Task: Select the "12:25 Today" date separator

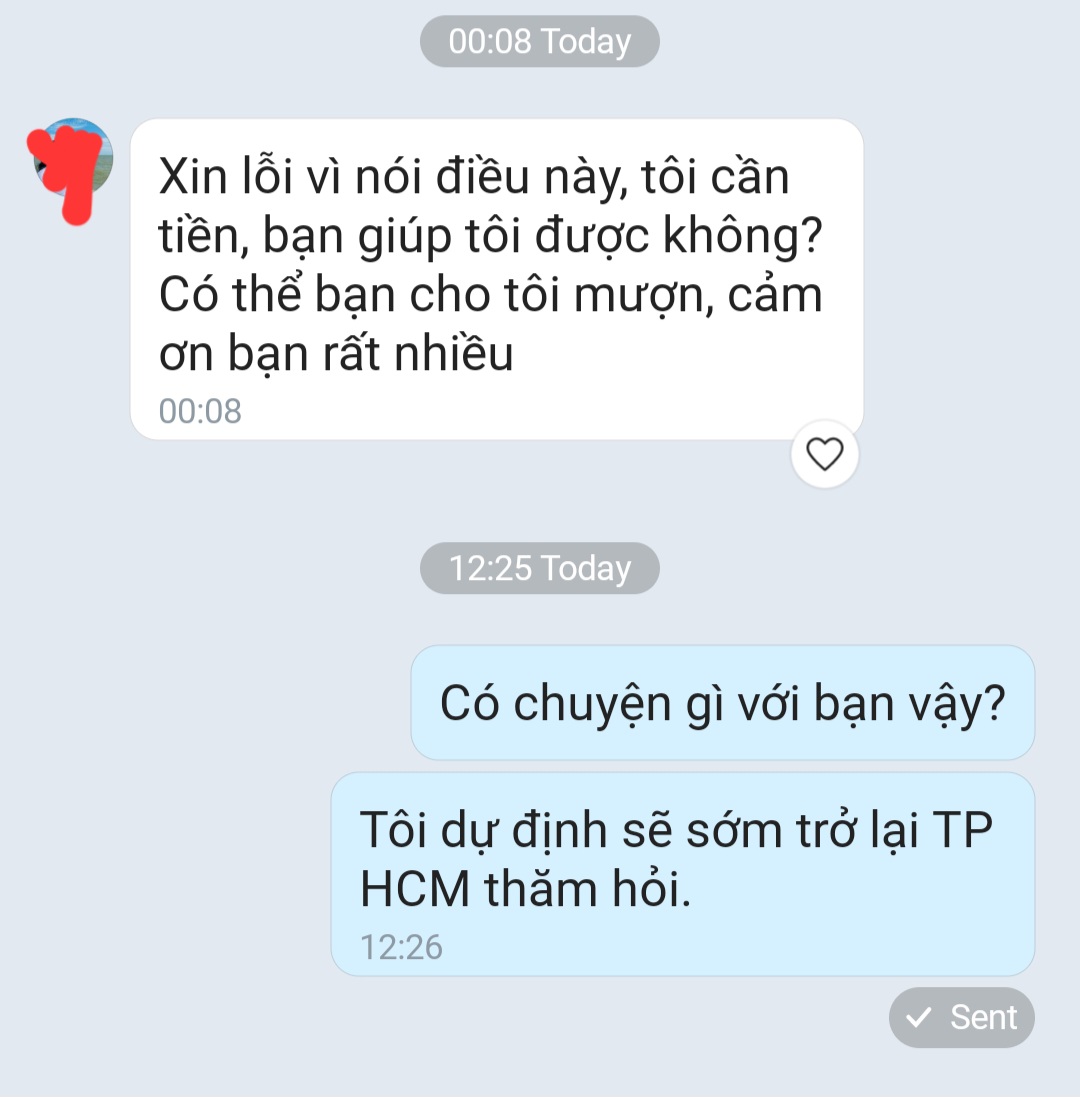Action: click(x=539, y=568)
